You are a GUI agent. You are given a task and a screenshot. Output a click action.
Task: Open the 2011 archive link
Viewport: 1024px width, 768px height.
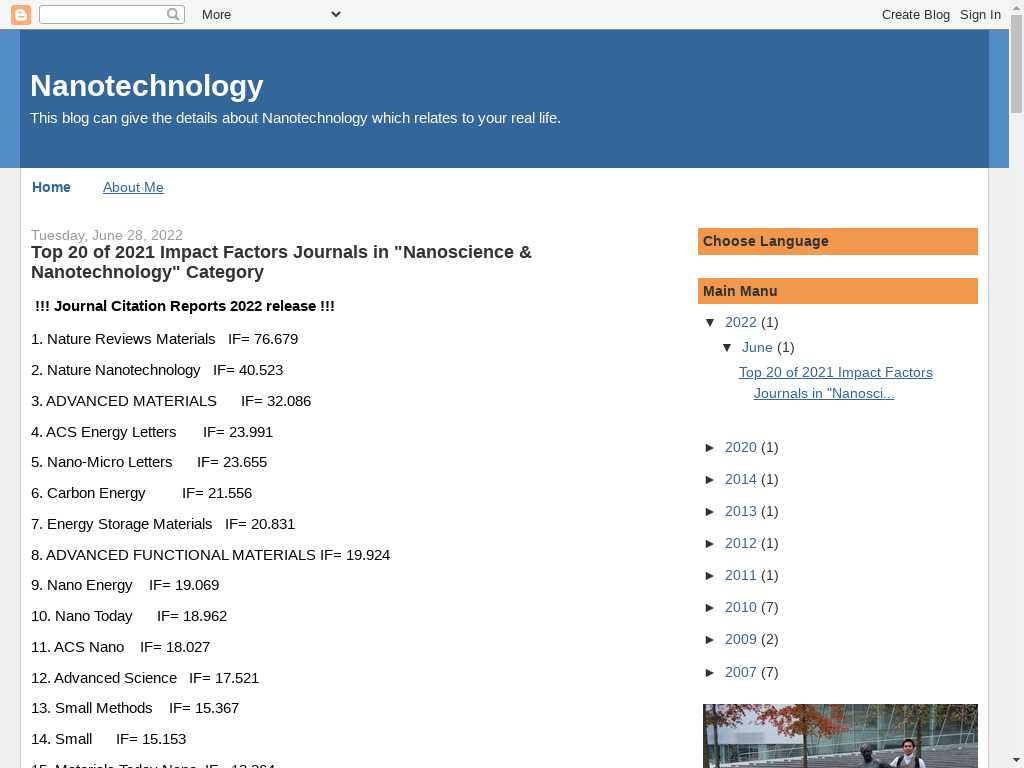pos(741,575)
